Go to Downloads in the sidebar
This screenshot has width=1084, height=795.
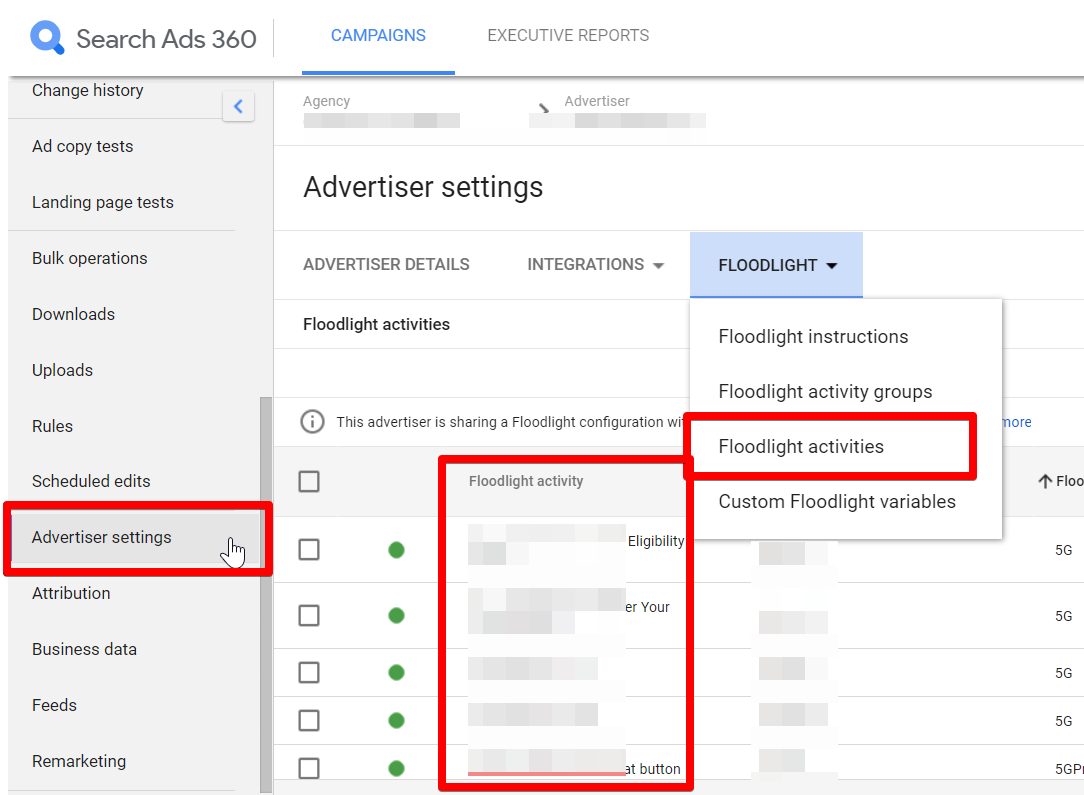point(73,315)
